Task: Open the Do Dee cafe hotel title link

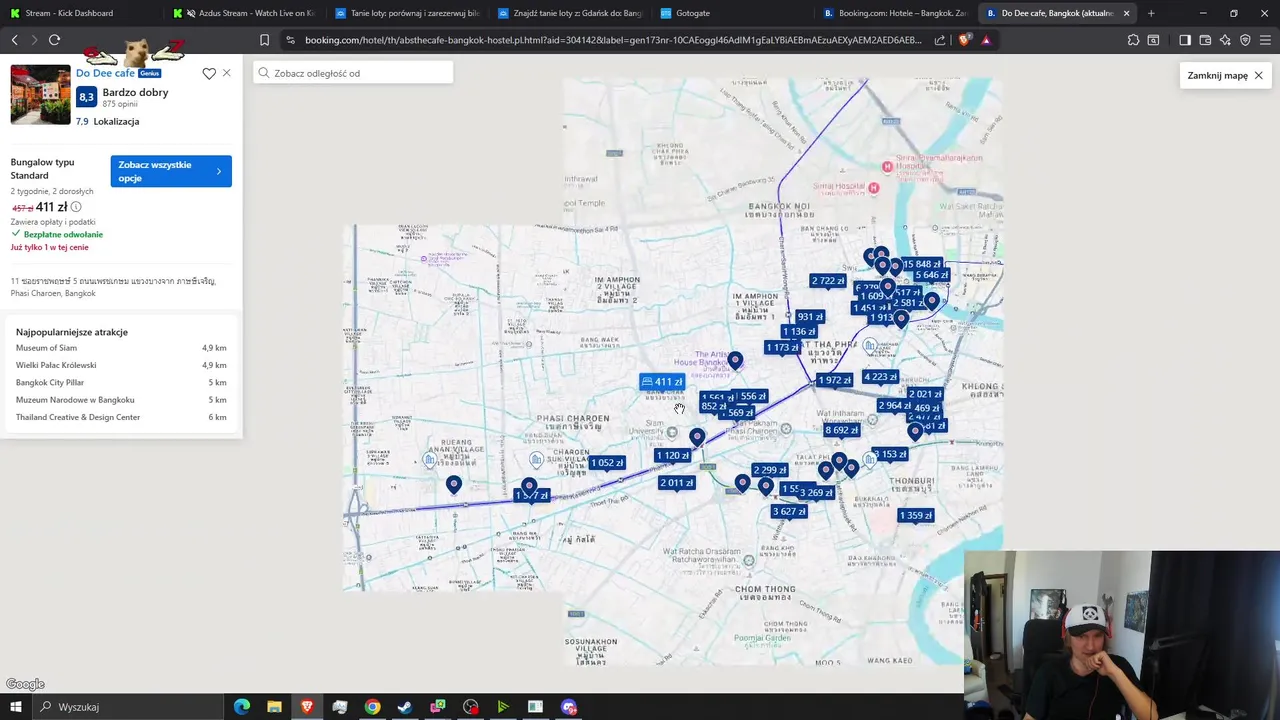Action: coord(105,73)
